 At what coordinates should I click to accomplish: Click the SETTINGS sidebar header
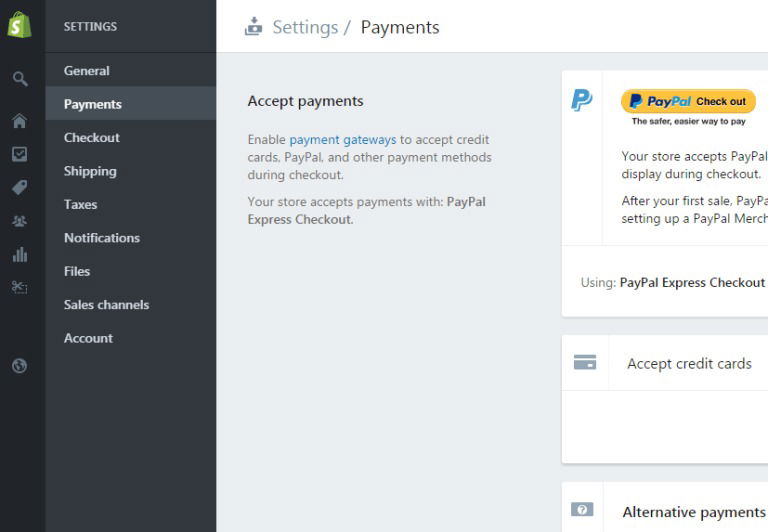90,26
